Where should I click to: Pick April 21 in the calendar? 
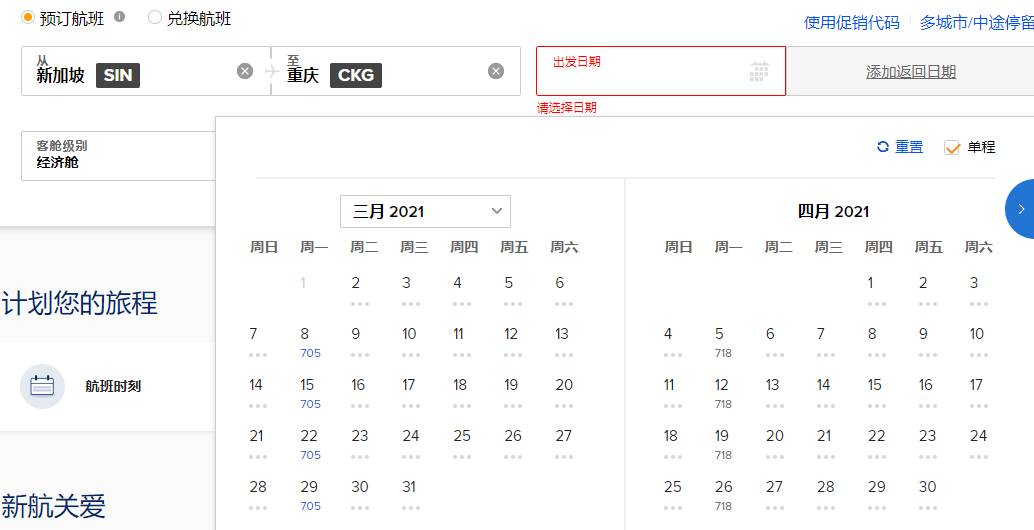pos(825,444)
